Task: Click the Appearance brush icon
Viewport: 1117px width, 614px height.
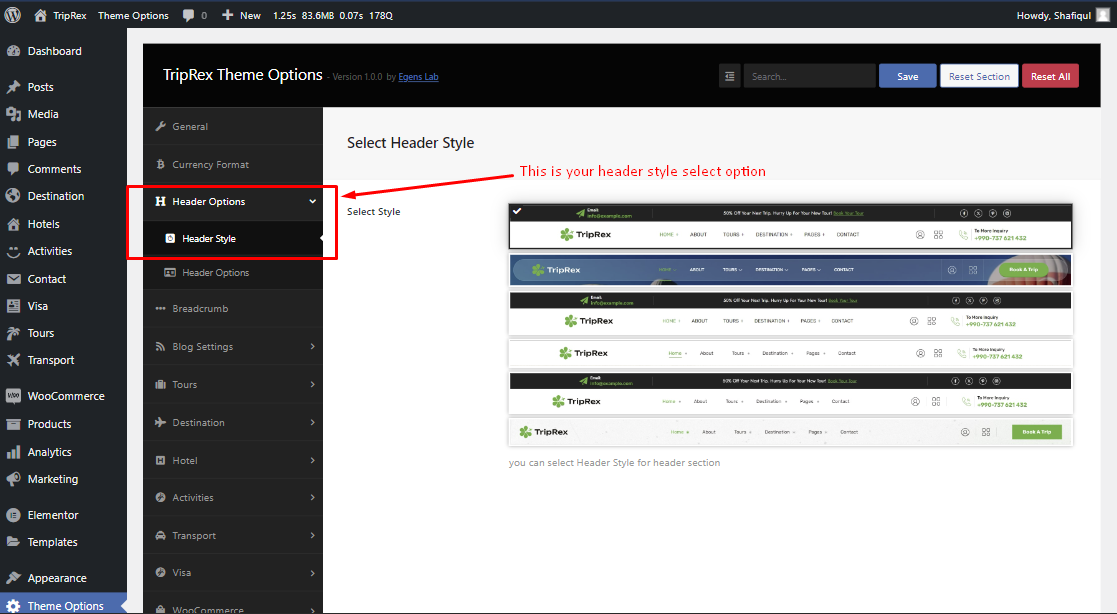Action: tap(13, 578)
